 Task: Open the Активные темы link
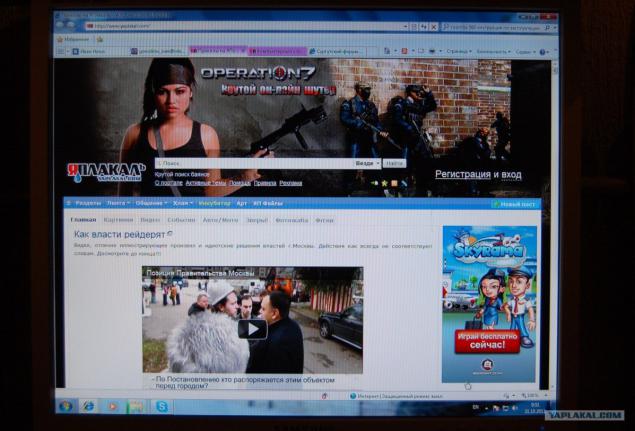coord(206,183)
